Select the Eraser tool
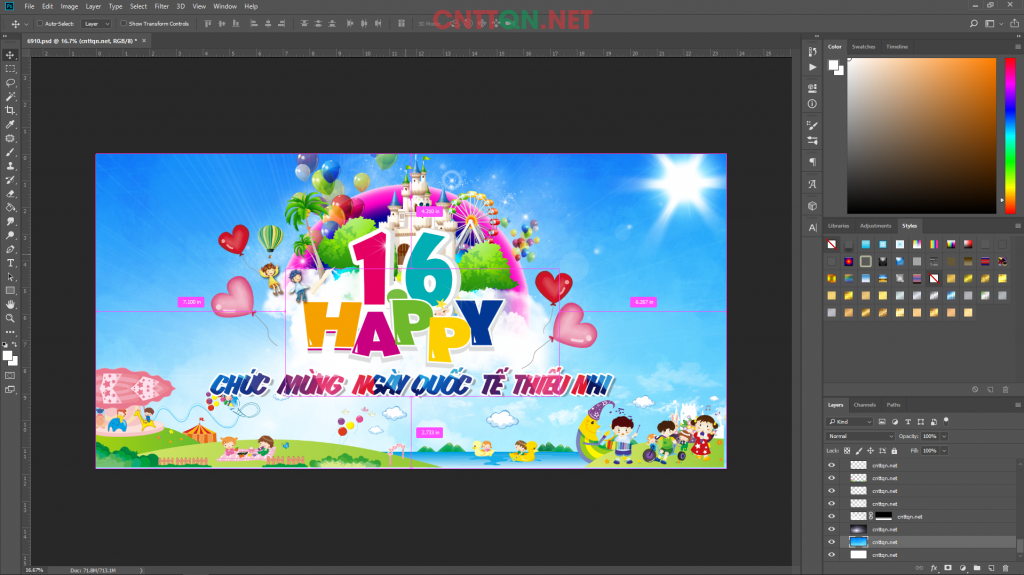 pos(10,194)
